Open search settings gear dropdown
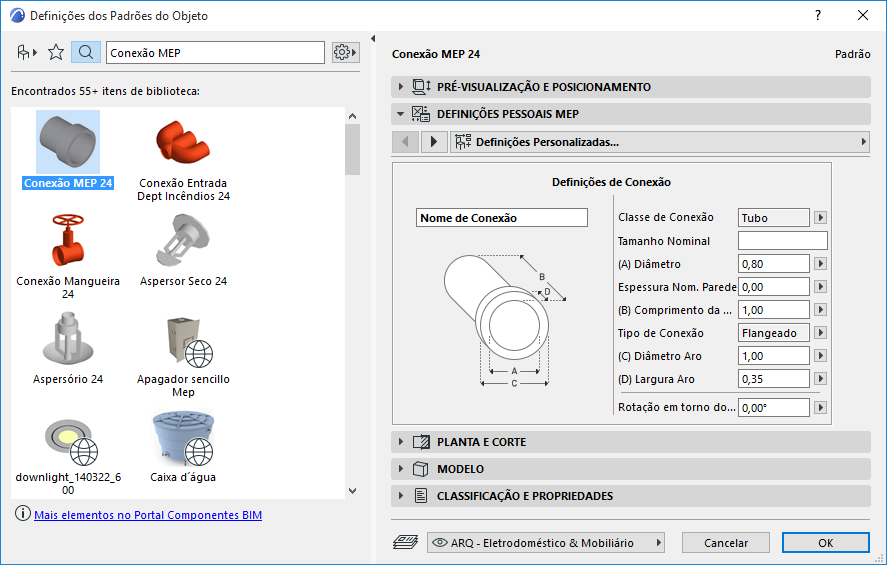The width and height of the screenshot is (887, 565). (x=345, y=53)
